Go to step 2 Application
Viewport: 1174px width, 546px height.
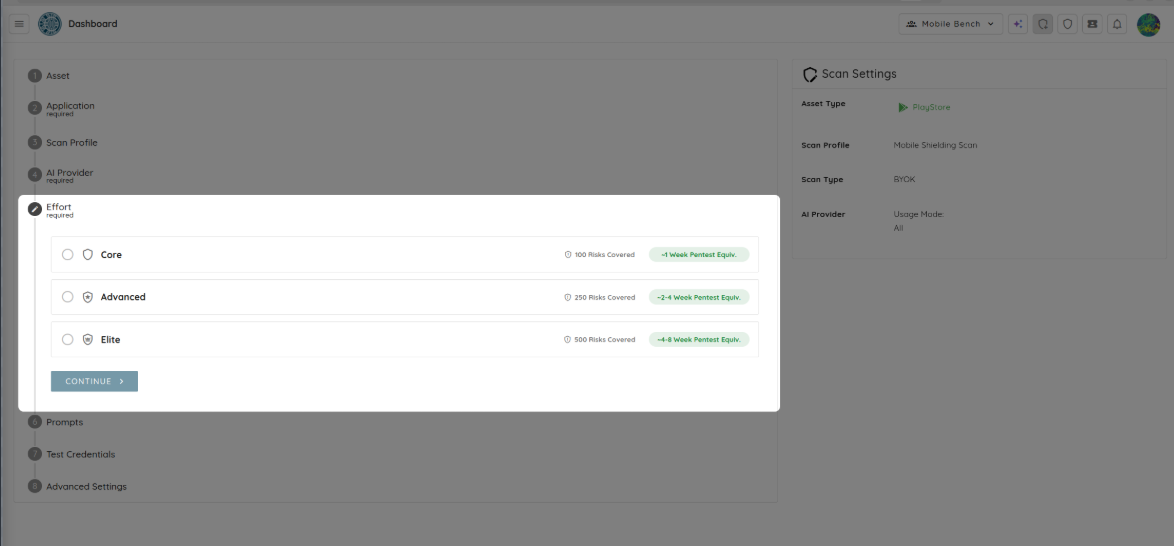[x=61, y=109]
